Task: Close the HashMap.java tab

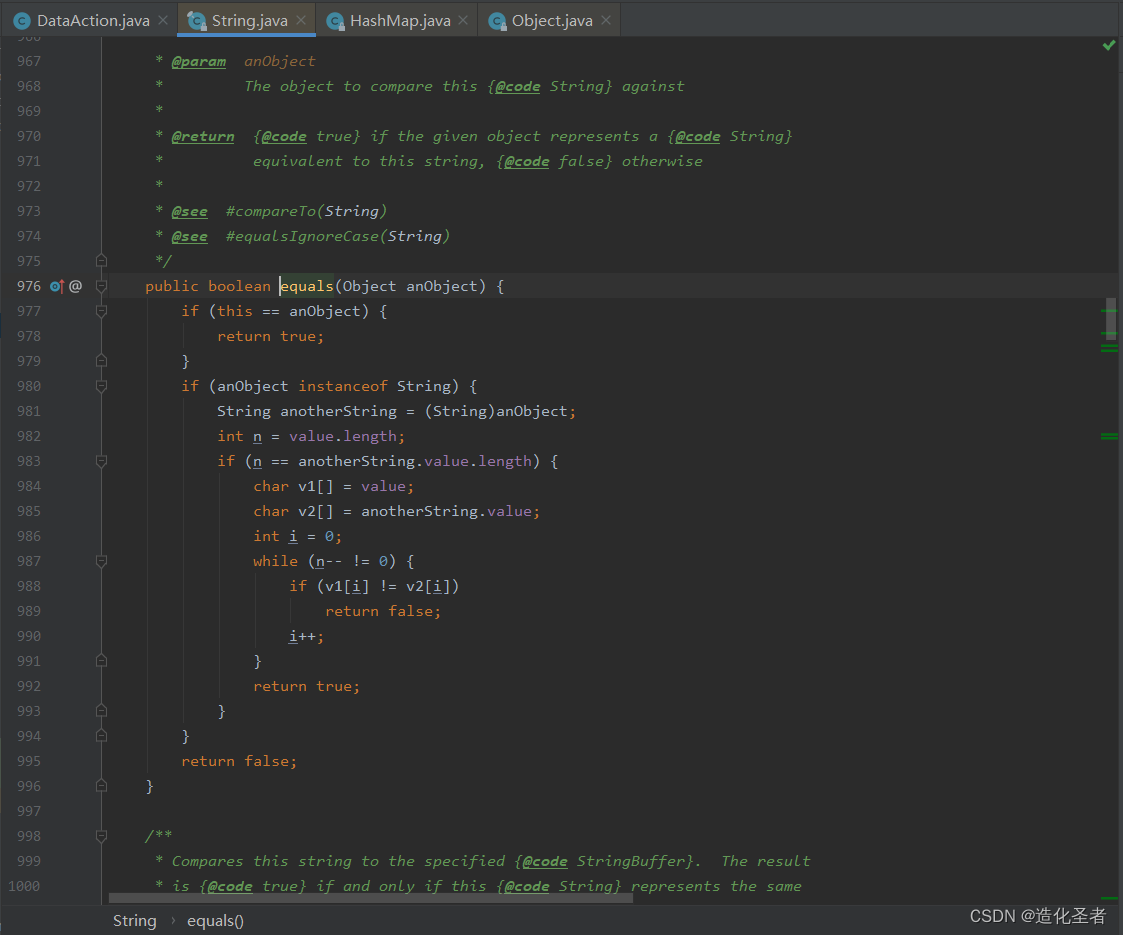Action: 463,20
